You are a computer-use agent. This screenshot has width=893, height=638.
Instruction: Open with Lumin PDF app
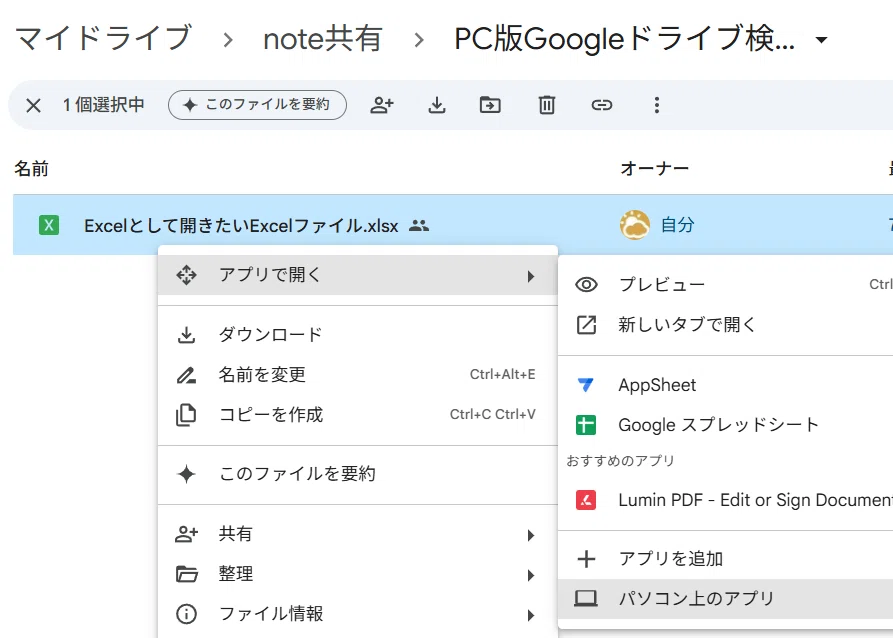(x=726, y=500)
